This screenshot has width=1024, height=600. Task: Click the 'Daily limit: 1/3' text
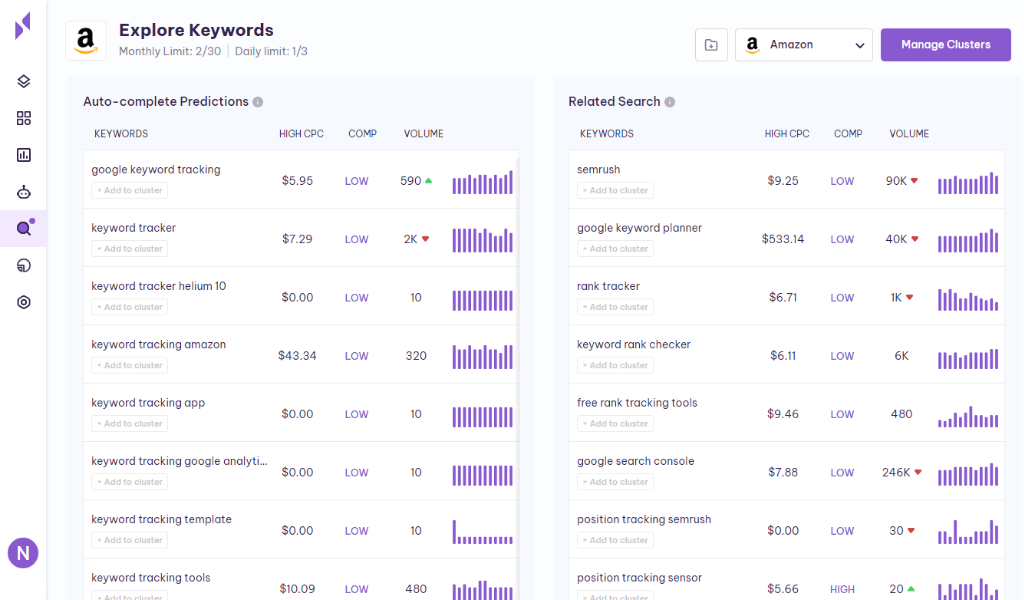pos(271,51)
